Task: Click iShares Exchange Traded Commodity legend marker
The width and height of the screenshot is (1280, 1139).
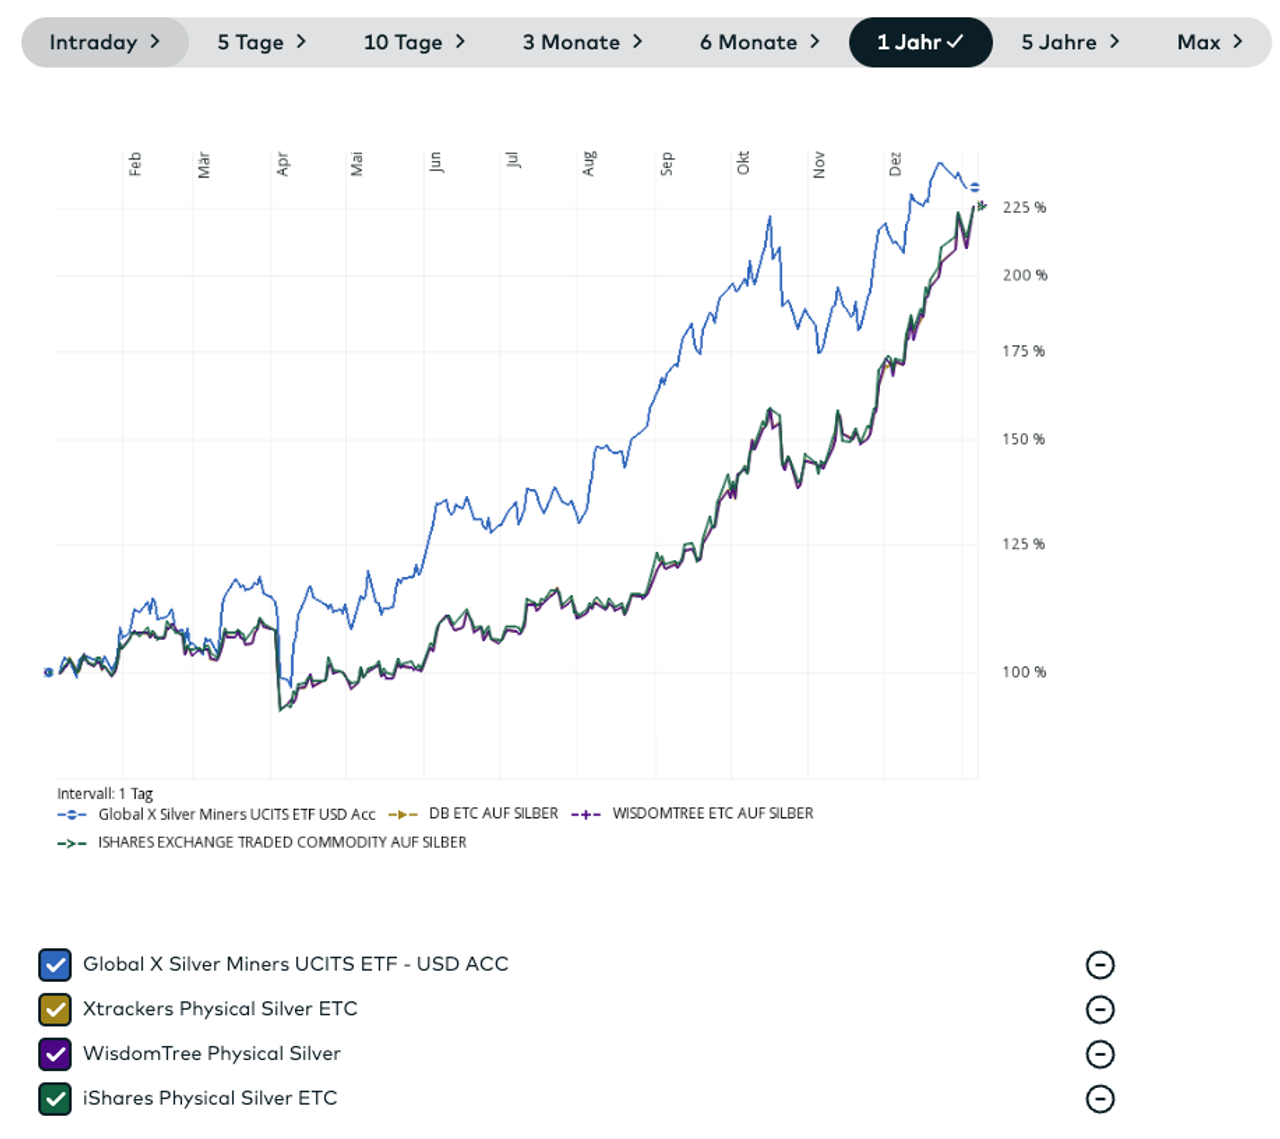Action: tap(71, 843)
